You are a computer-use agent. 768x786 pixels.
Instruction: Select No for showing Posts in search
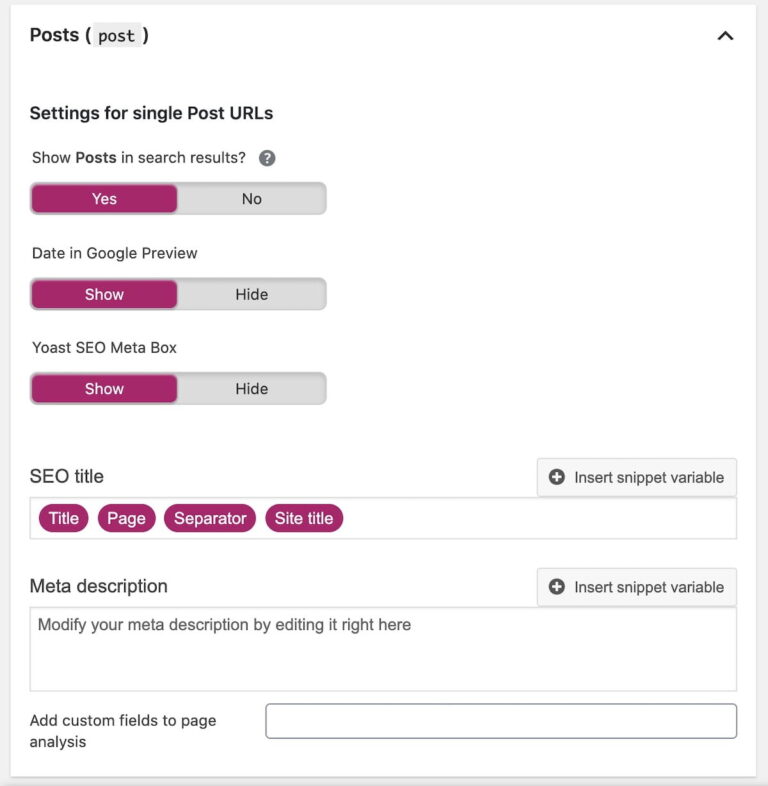coord(252,199)
